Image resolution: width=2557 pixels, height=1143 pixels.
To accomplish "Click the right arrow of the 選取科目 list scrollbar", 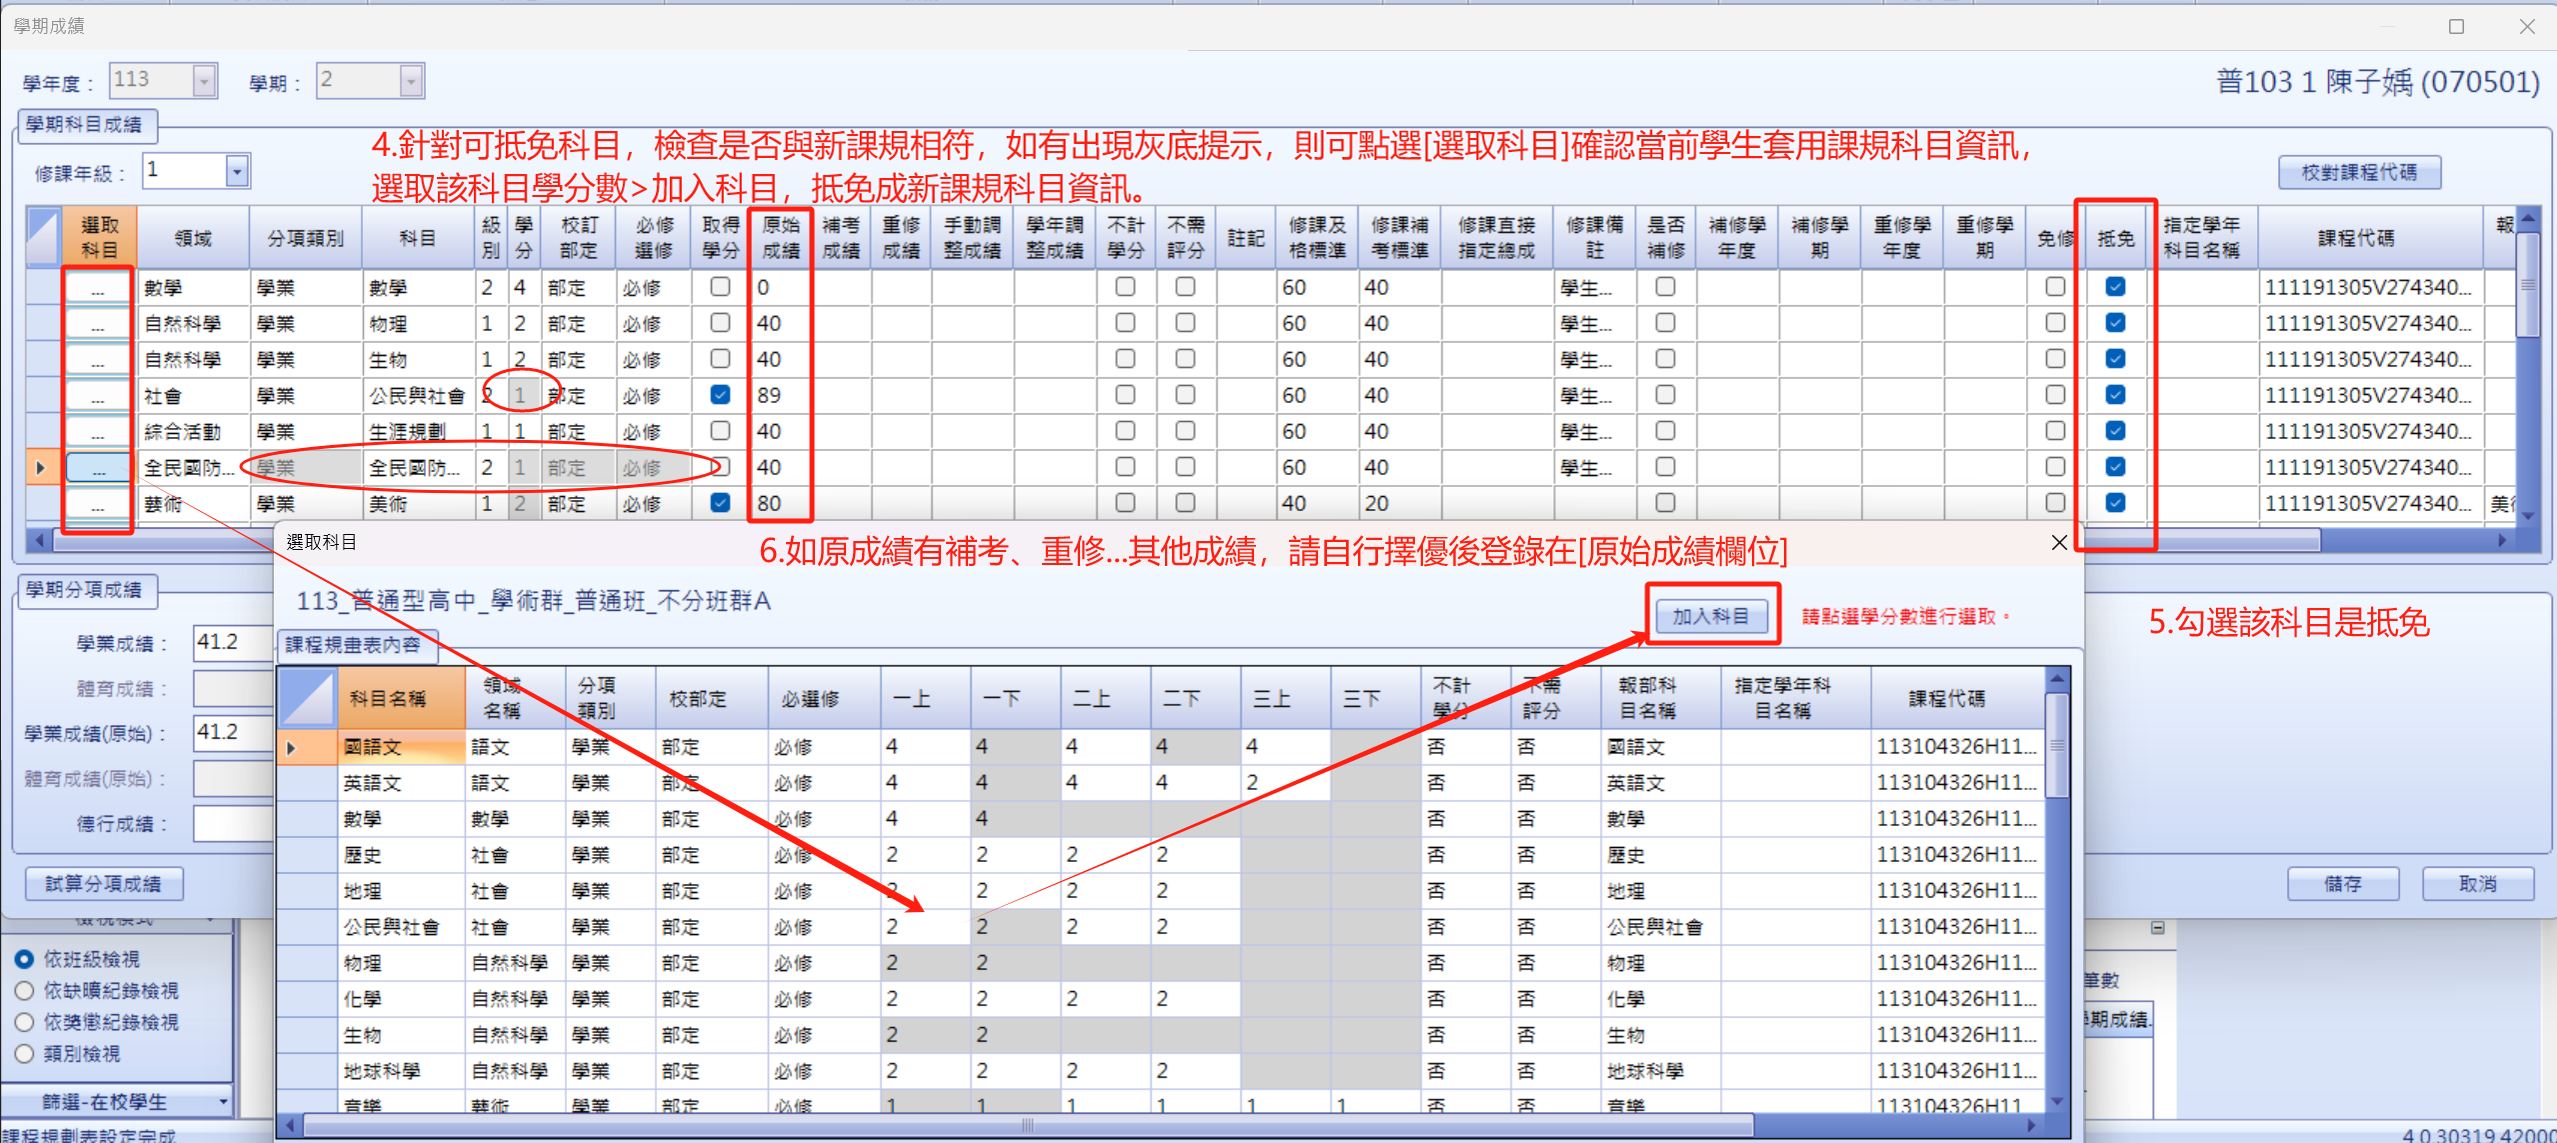I will 2031,1125.
